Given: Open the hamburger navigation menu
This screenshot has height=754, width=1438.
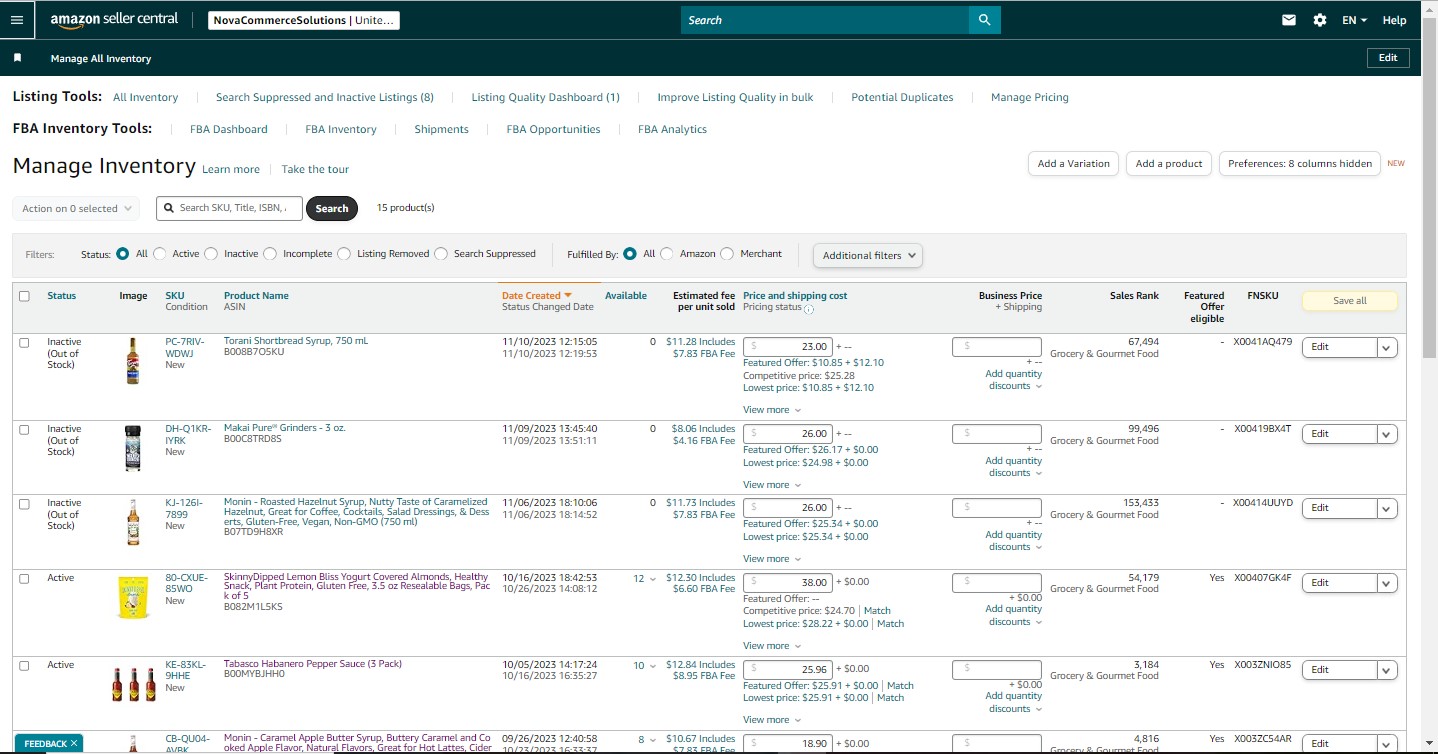Looking at the screenshot, I should (16, 20).
